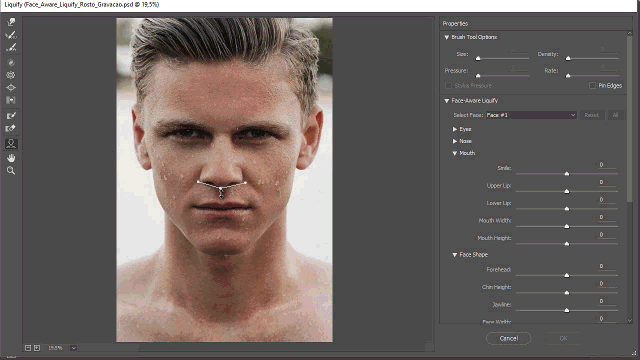Select the Freeze Mask tool
The height and width of the screenshot is (360, 640).
[11, 116]
